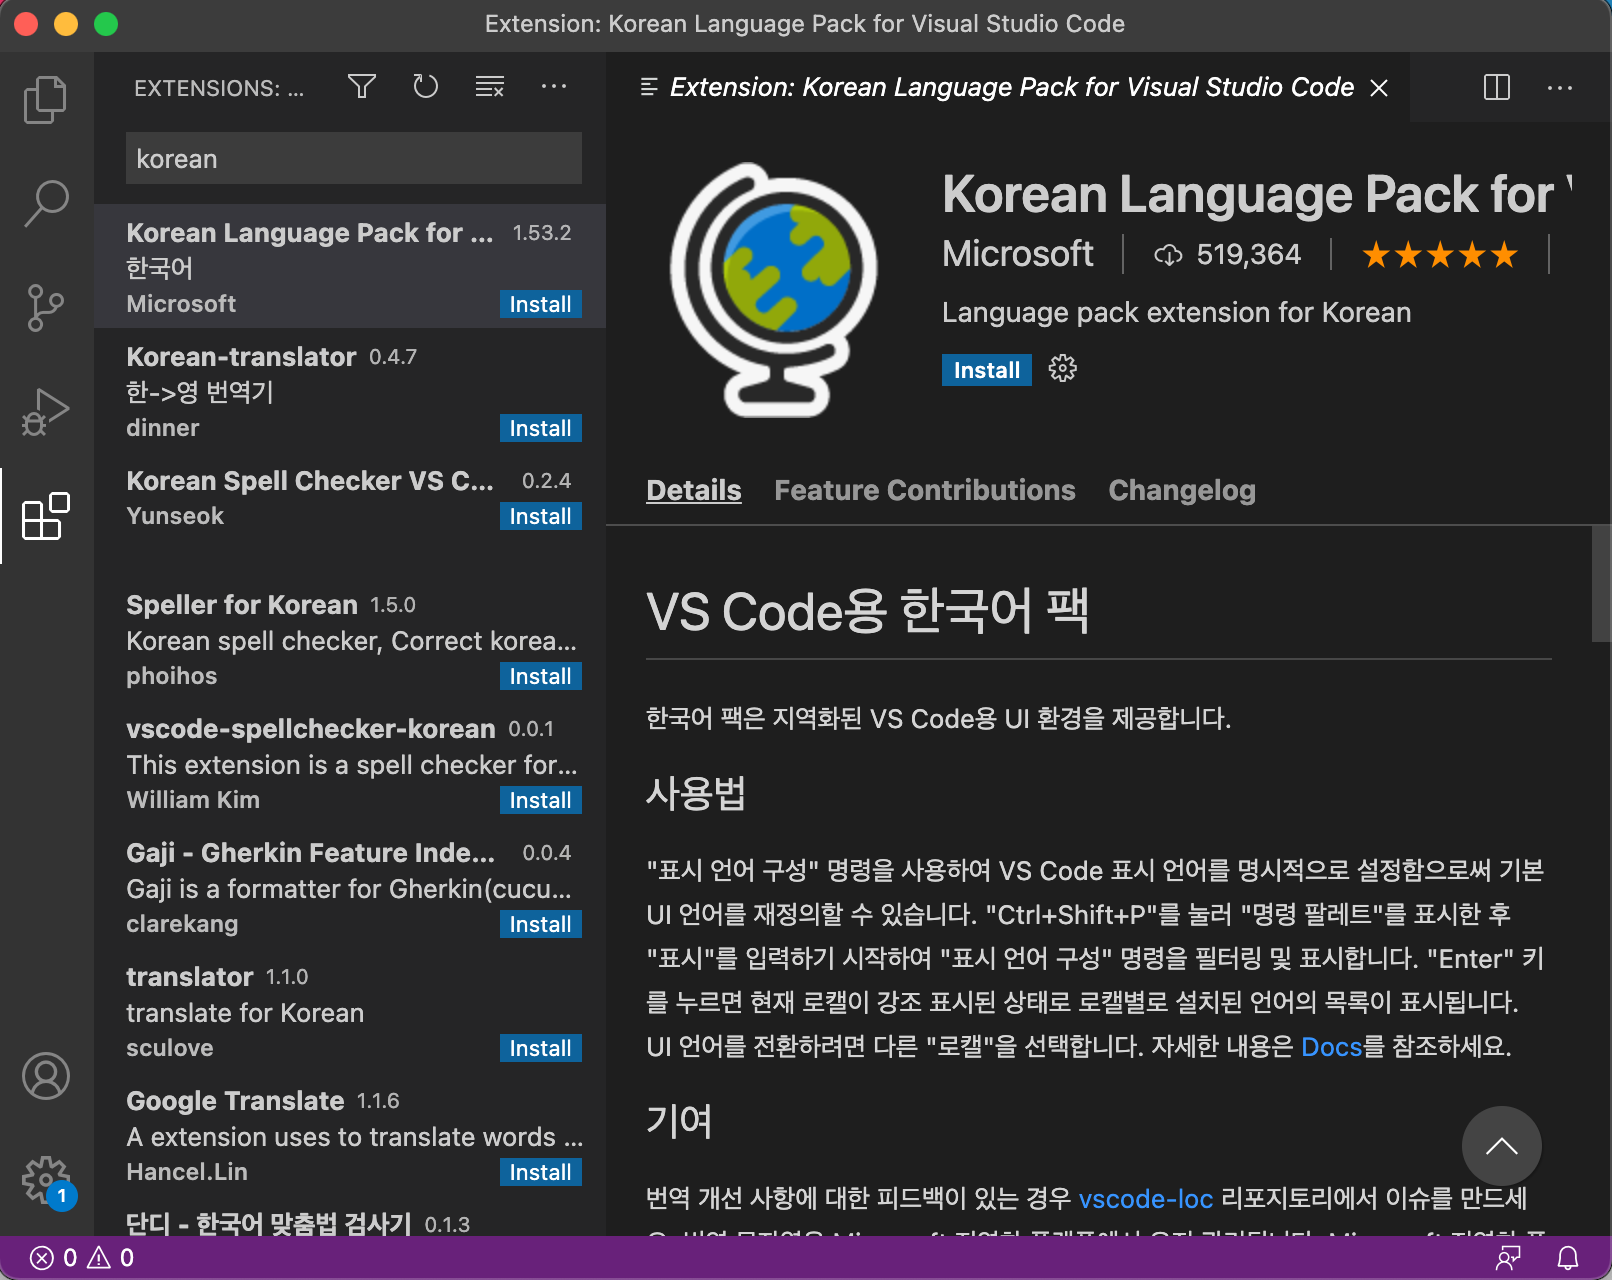Open the Run and Debug view

tap(45, 411)
